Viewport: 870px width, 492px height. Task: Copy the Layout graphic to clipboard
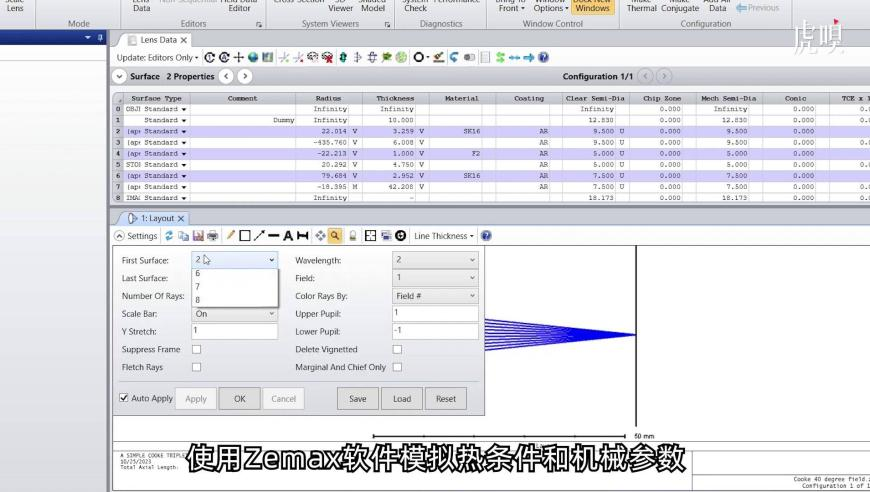[x=184, y=236]
